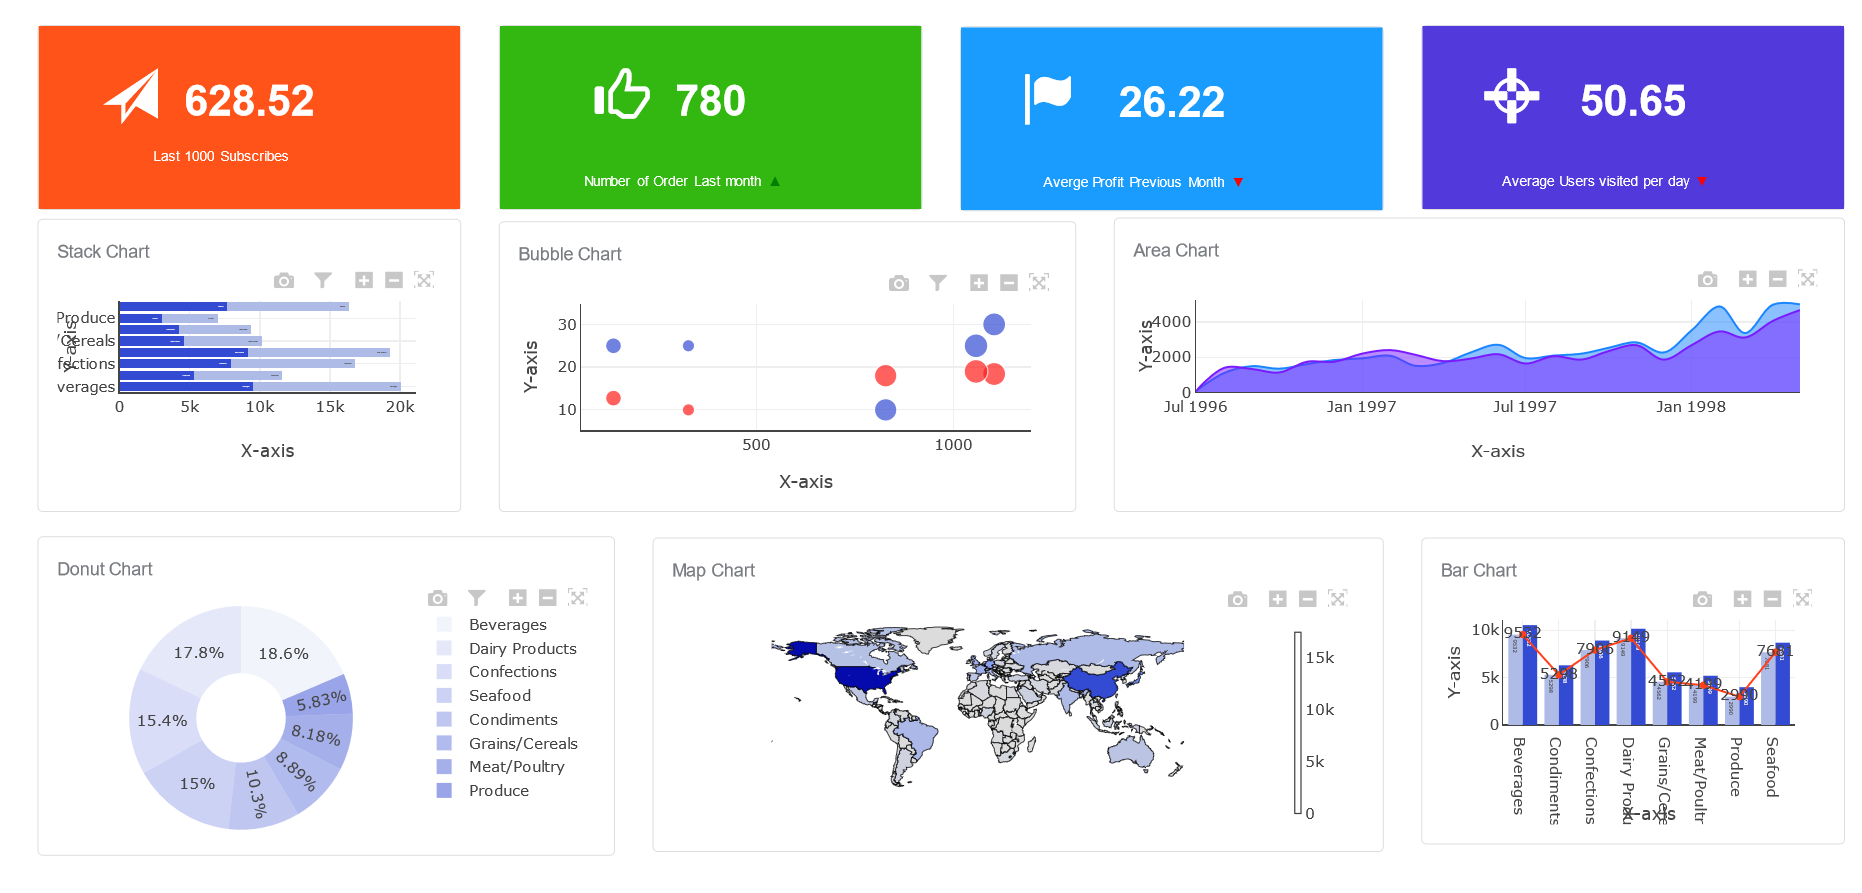Click the thumbs-up icon on green card
This screenshot has height=893, width=1862.
[622, 94]
